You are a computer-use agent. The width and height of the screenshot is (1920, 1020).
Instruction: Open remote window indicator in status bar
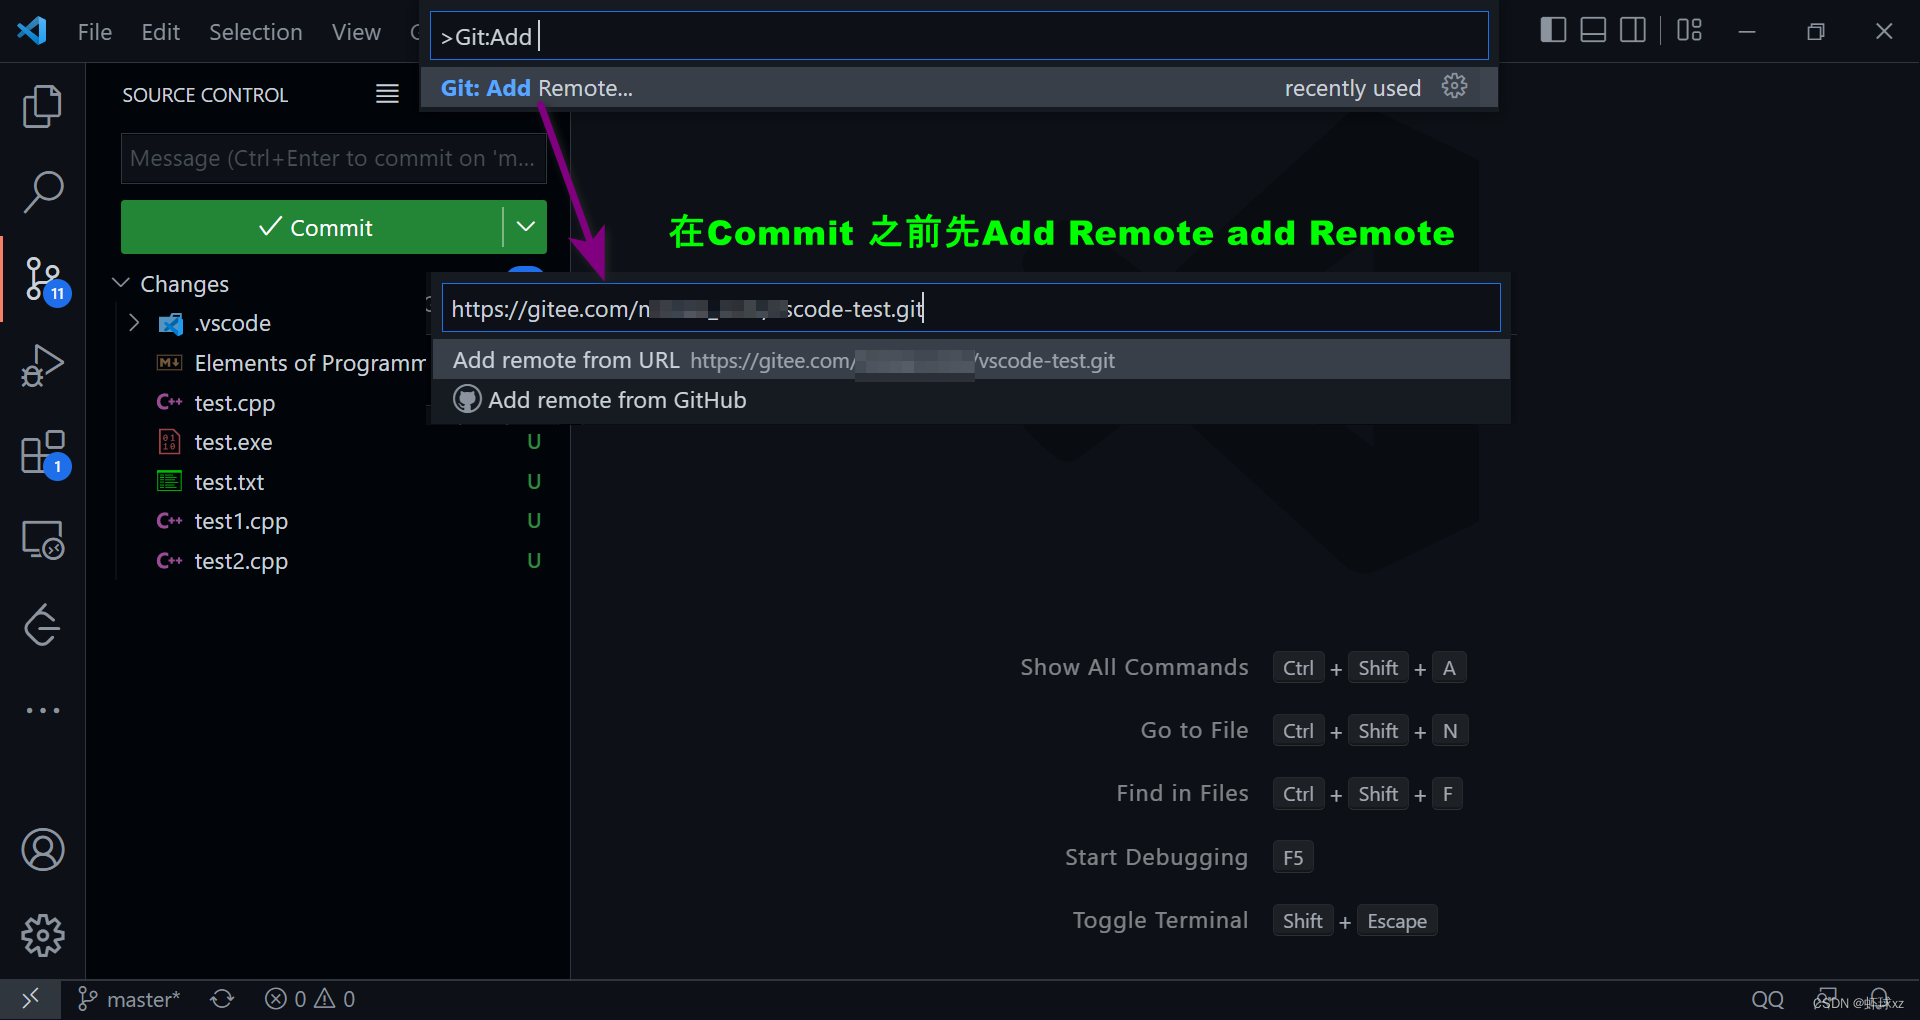click(x=30, y=999)
